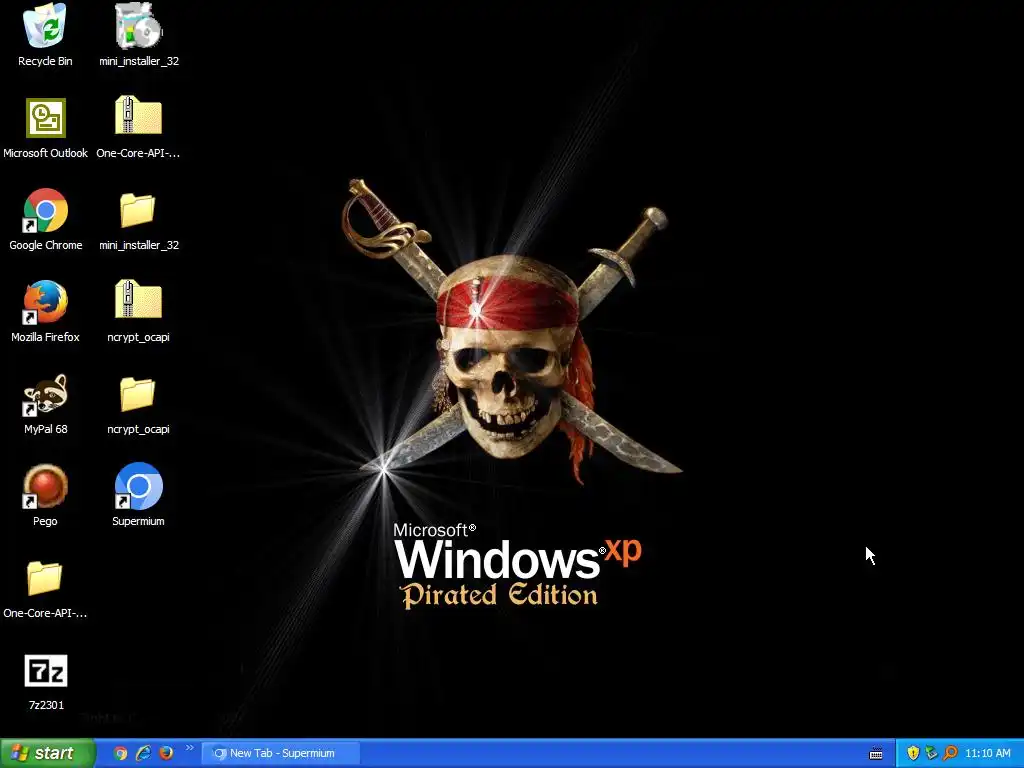
Task: Select the plain ncrypt_ocapi folder icon
Action: tap(138, 394)
